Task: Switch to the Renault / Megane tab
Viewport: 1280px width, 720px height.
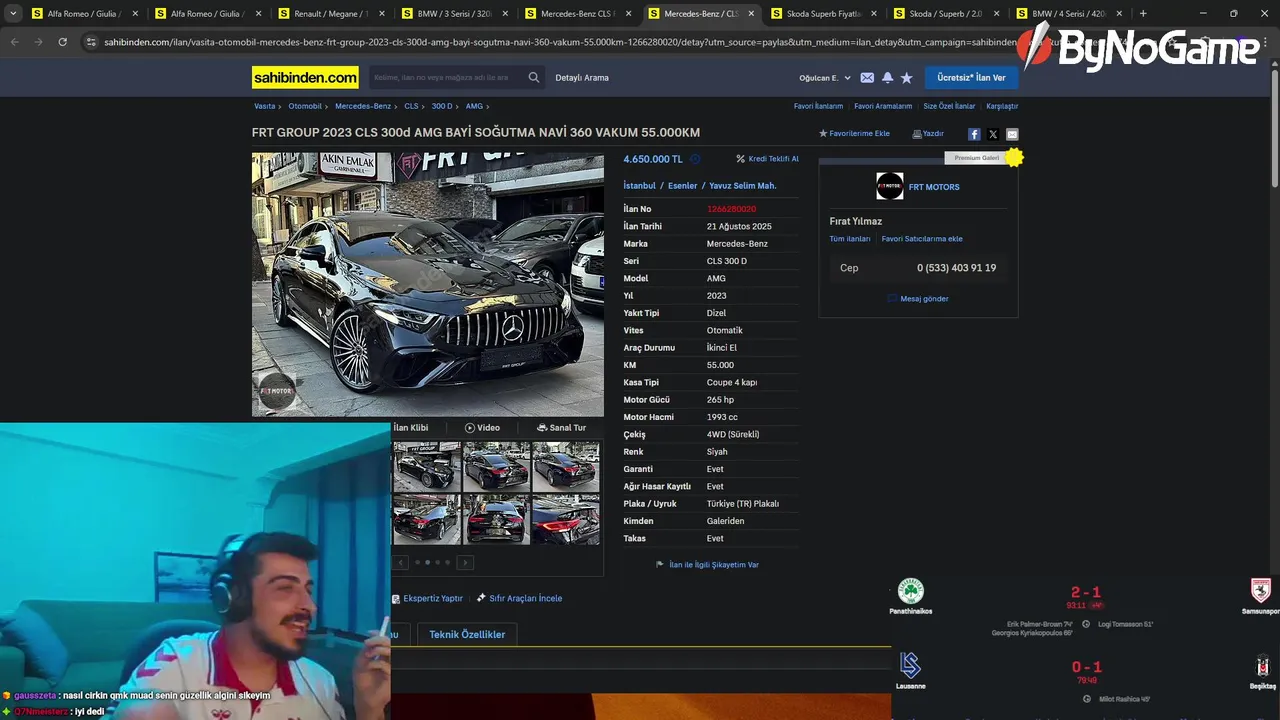Action: tap(331, 14)
